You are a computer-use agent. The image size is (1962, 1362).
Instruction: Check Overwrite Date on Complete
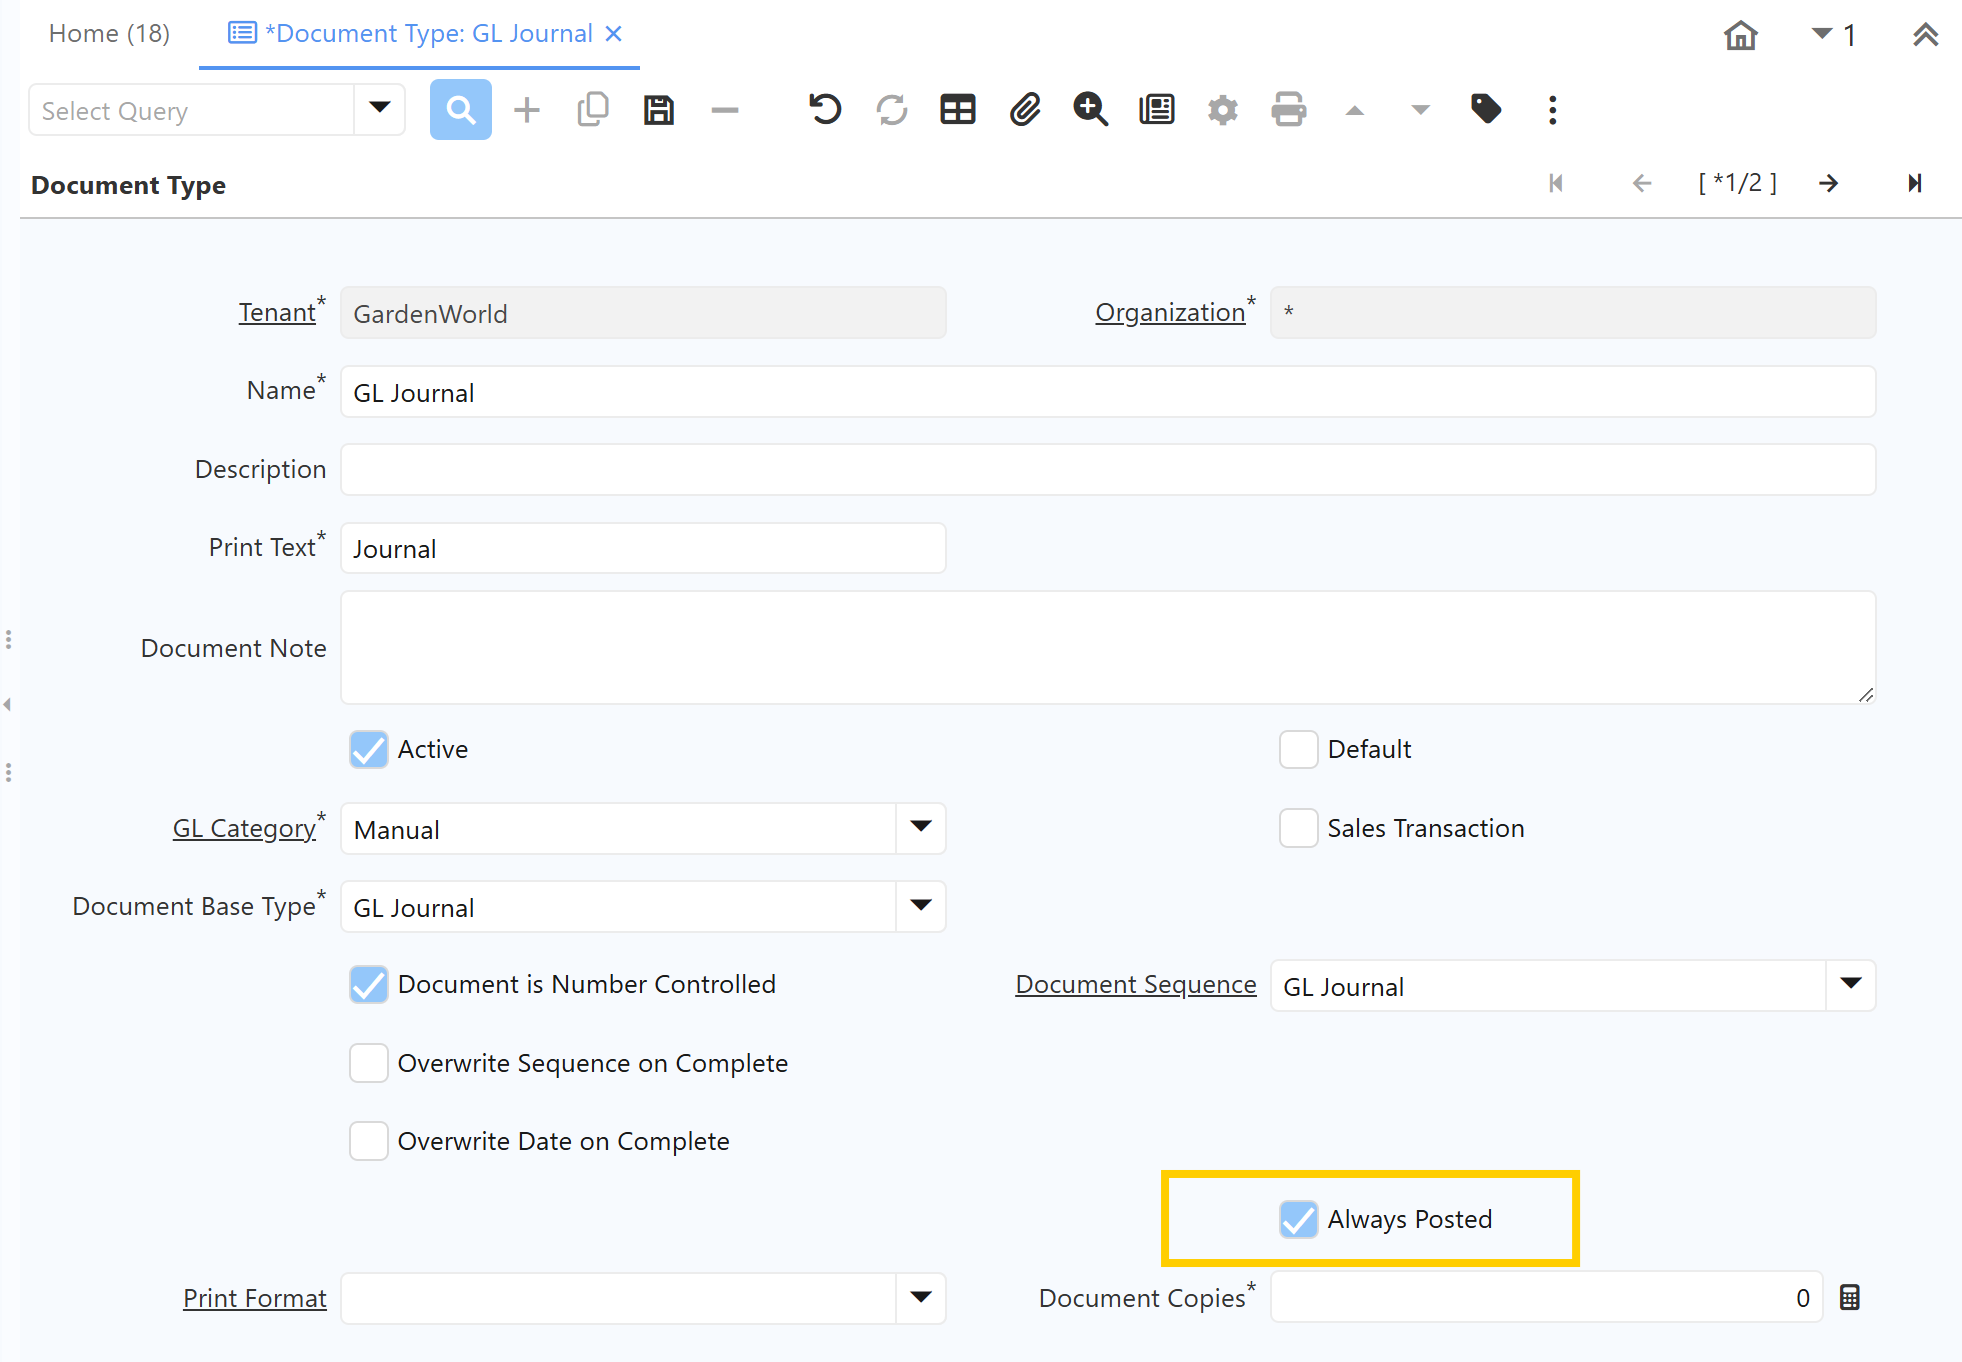click(x=369, y=1141)
